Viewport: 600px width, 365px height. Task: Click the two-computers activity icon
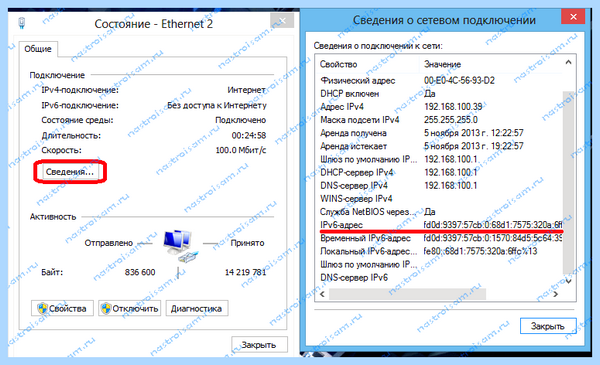[180, 245]
